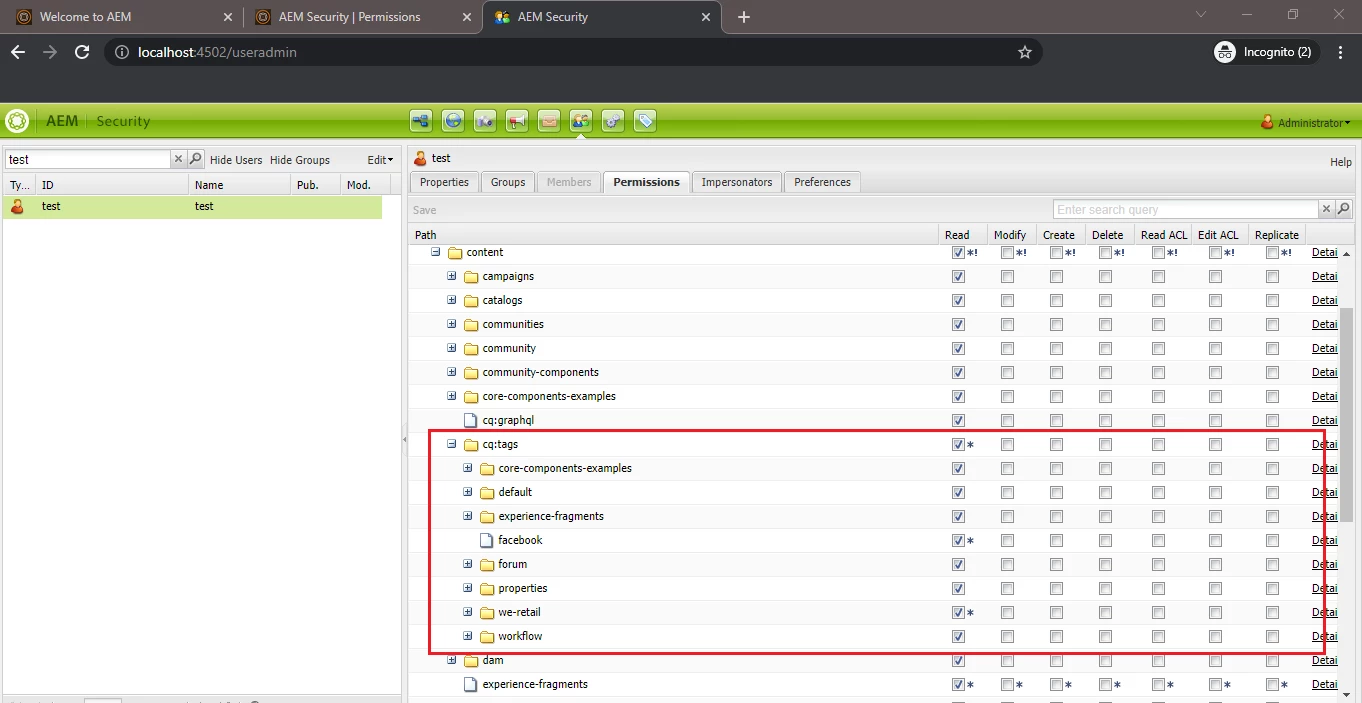Toggle Read ACL checkbox for workflow
Screen dimensions: 1362x703
[1158, 636]
